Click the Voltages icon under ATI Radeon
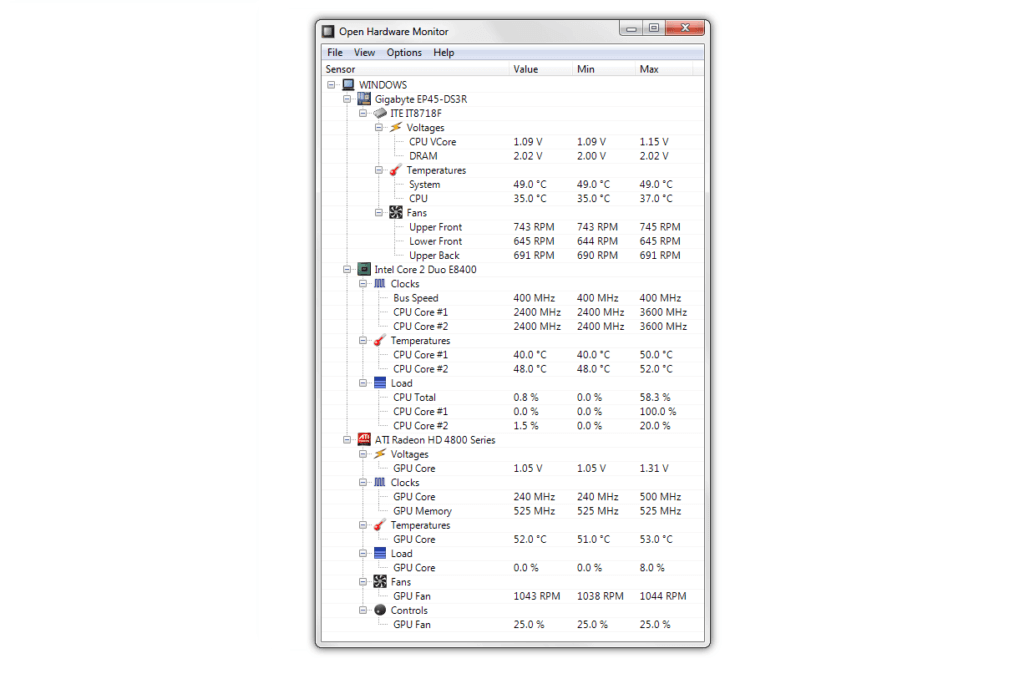1024x679 pixels. tap(380, 454)
